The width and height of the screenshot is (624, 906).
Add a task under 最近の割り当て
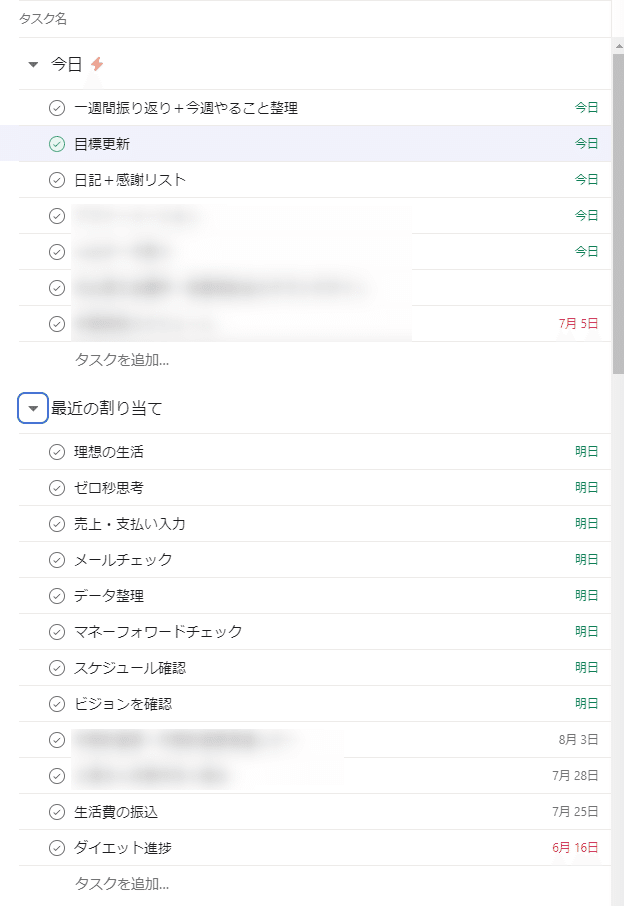point(122,883)
